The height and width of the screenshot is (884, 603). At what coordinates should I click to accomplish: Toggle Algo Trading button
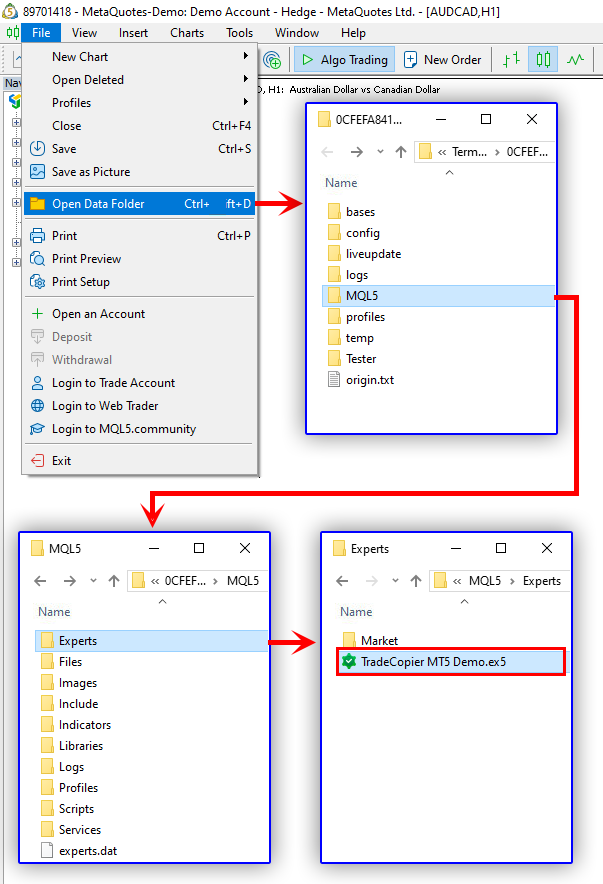point(344,59)
